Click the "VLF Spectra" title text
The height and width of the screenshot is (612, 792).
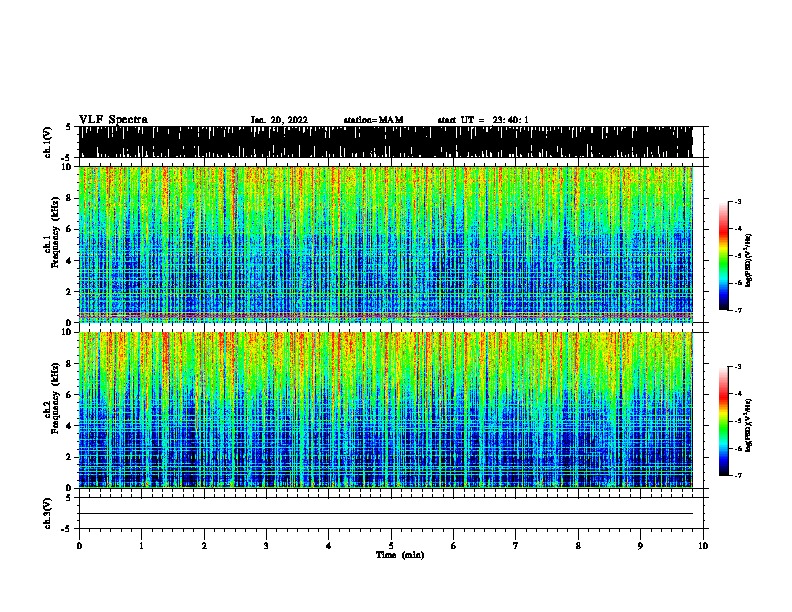(x=113, y=120)
